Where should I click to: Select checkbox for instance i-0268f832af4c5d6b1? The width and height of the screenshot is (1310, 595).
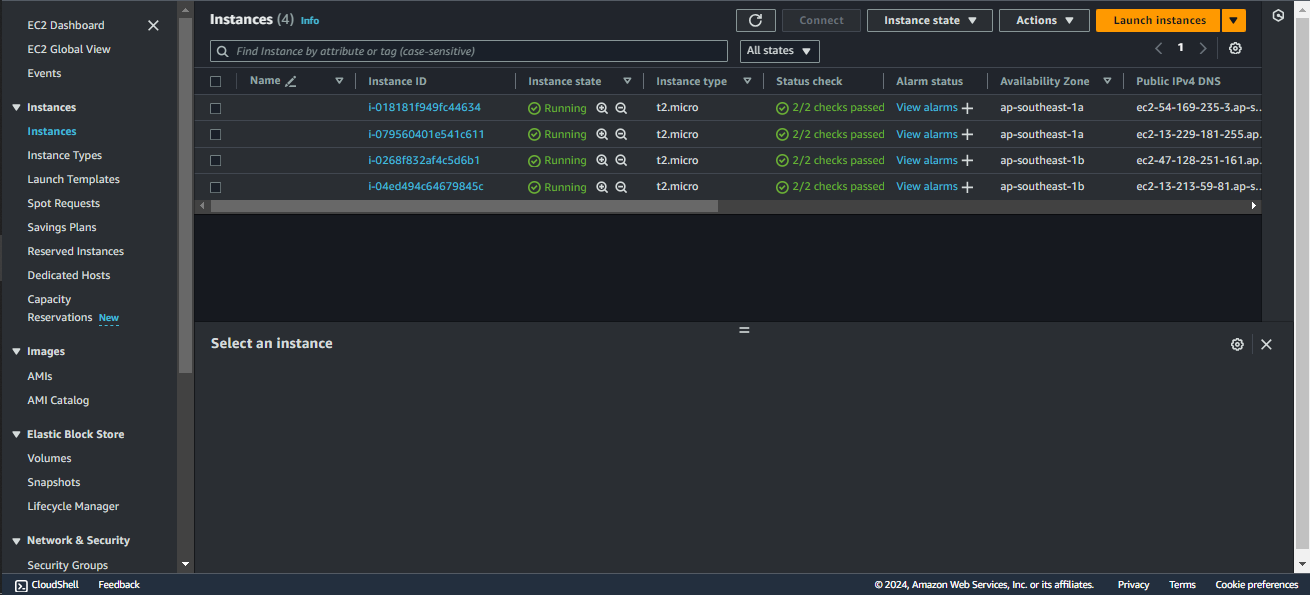tap(215, 160)
